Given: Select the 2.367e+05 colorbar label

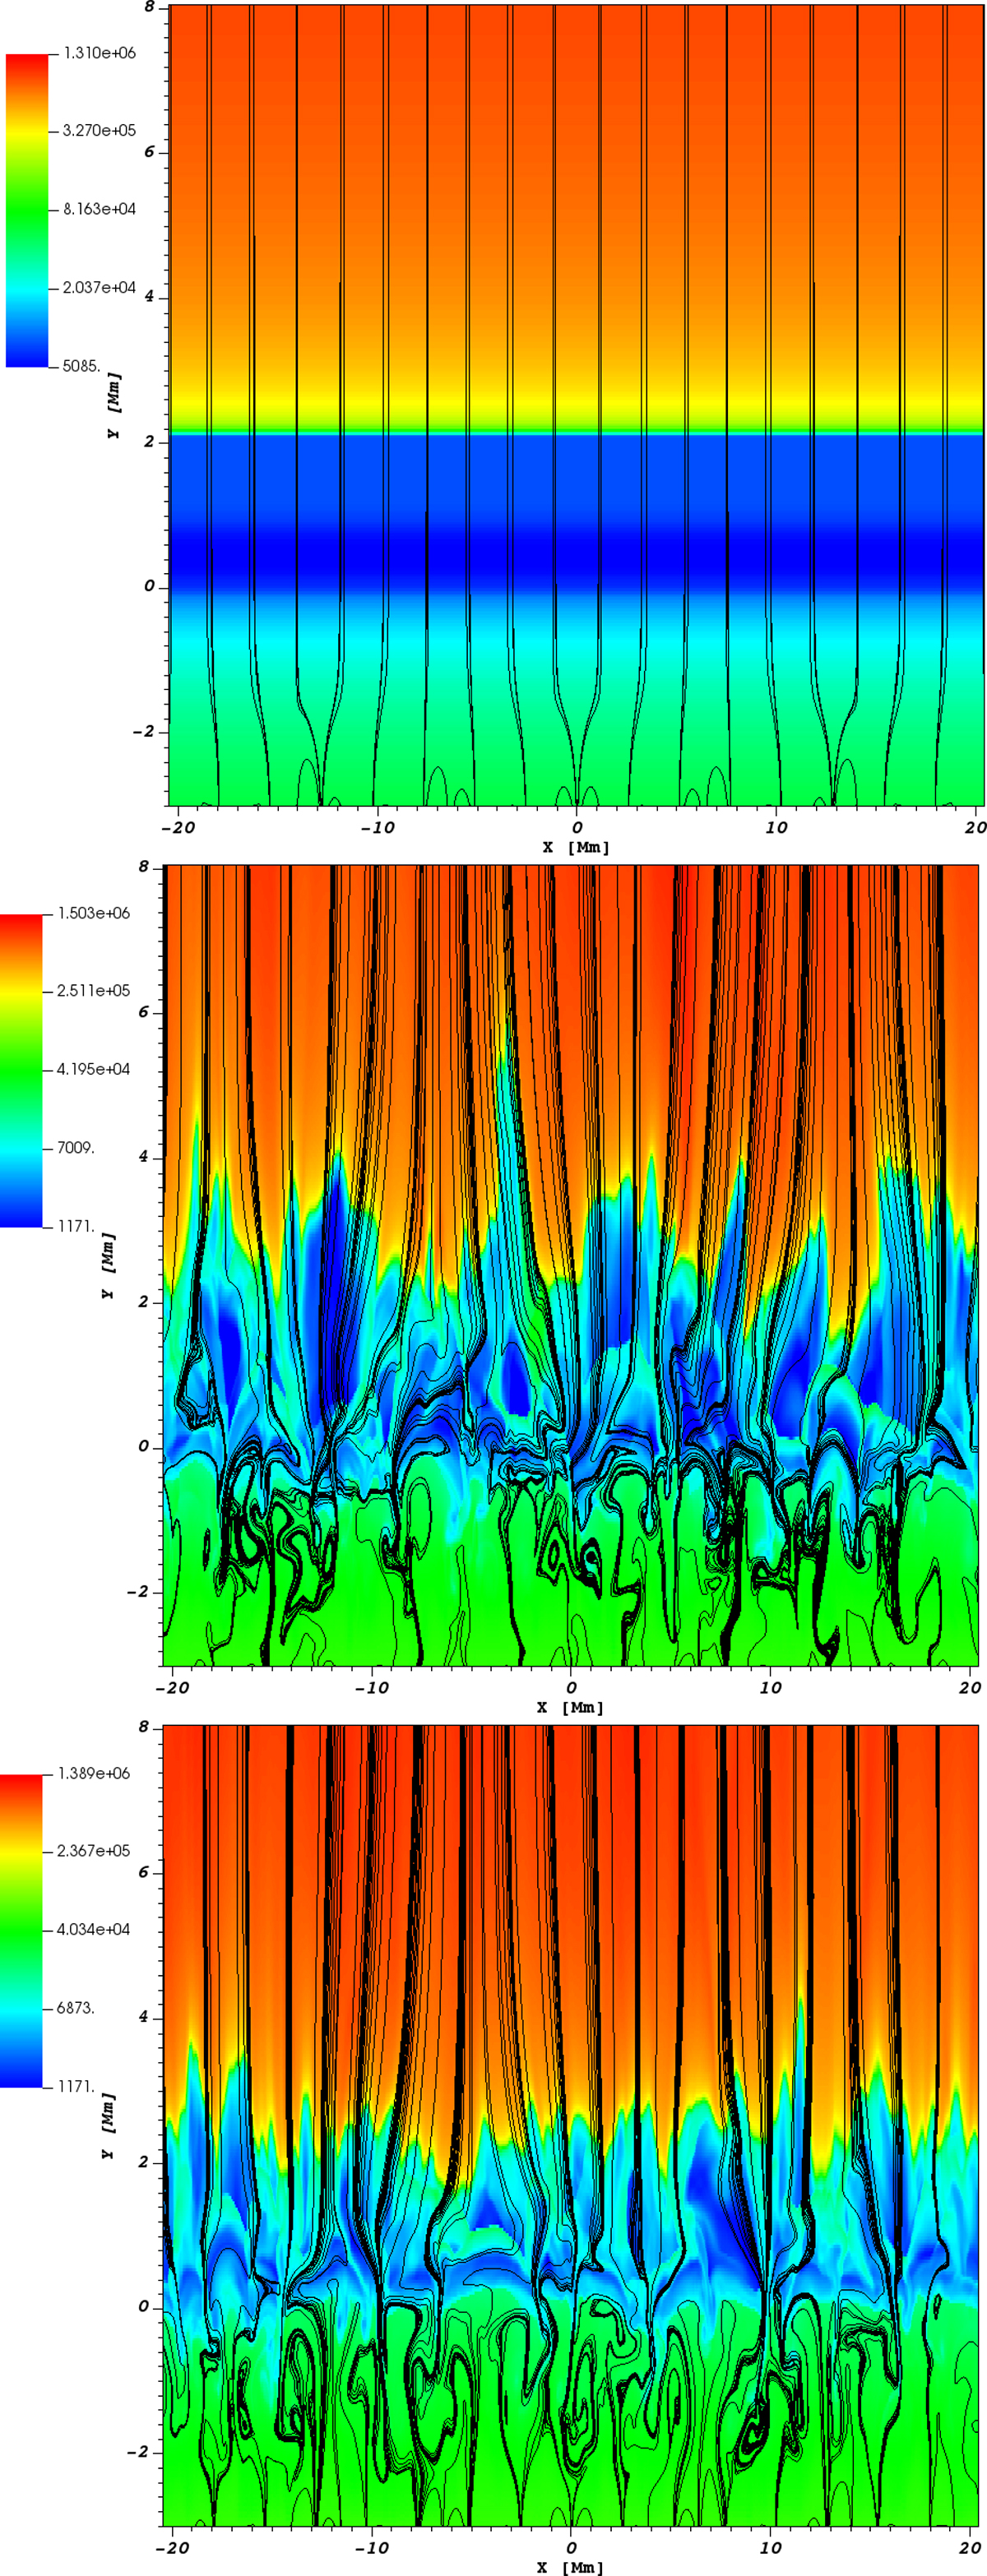Looking at the screenshot, I should (93, 1851).
